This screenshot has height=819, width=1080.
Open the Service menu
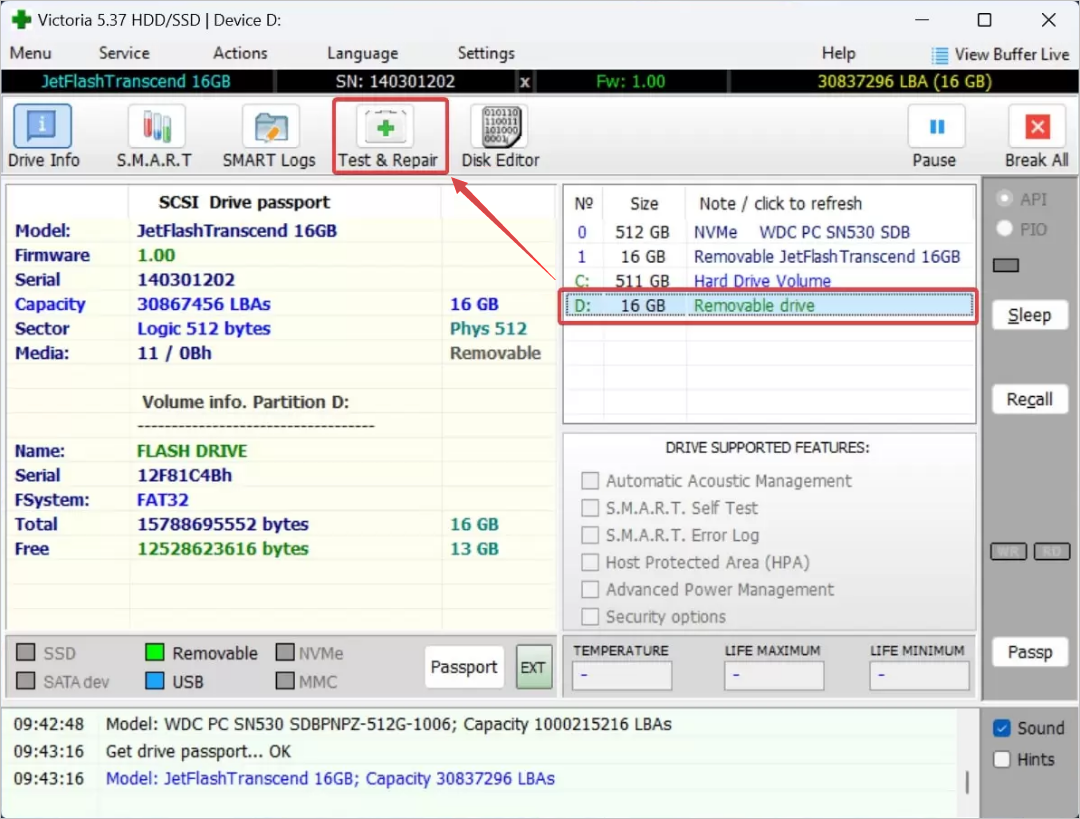124,53
